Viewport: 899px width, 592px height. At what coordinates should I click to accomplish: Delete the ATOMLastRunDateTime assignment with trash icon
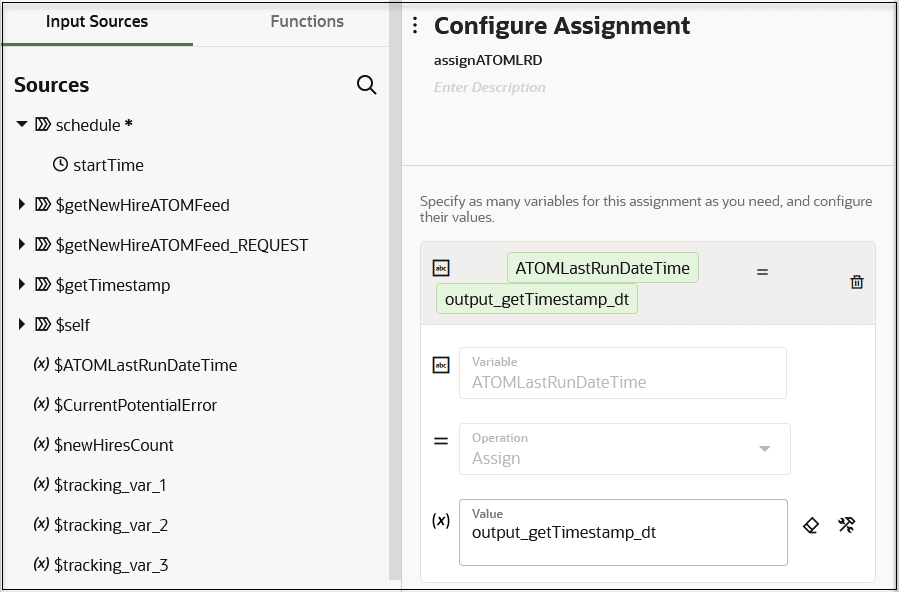pyautogui.click(x=856, y=282)
